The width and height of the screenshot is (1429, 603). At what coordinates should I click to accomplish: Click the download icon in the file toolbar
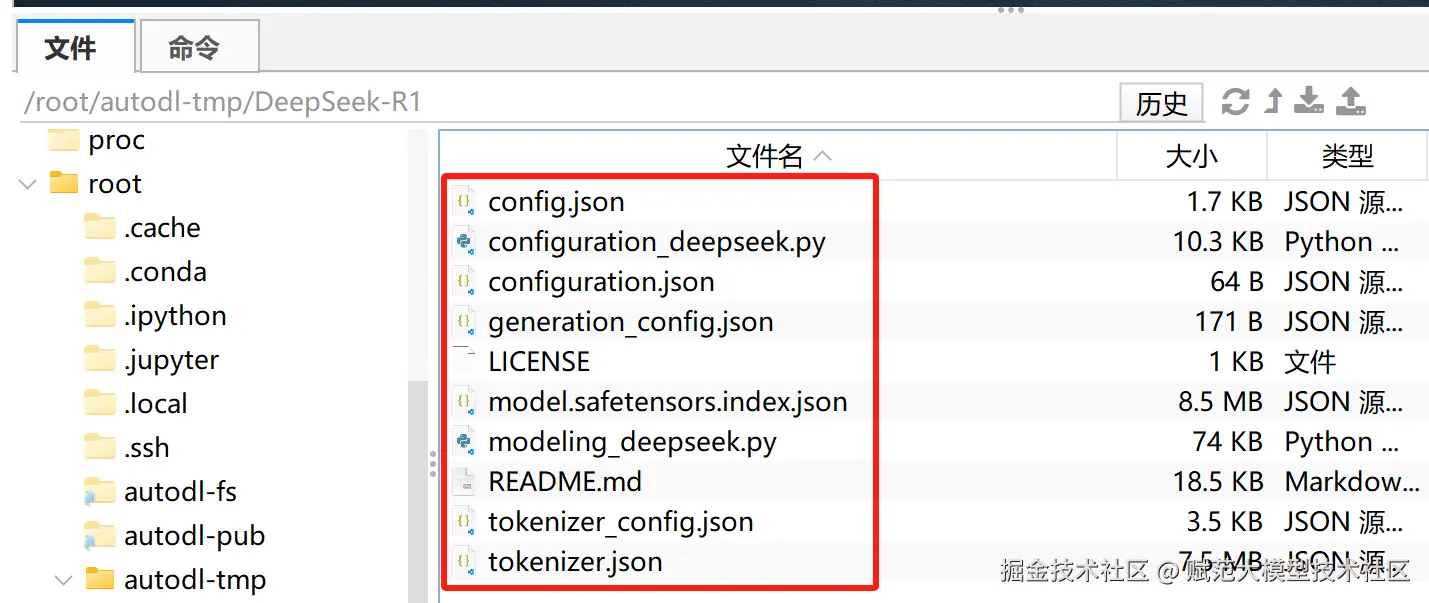click(x=1309, y=101)
